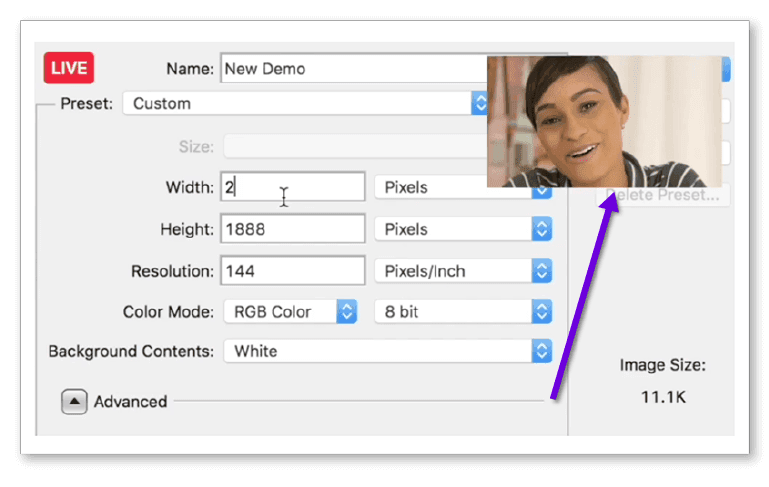Click the Image Size label

pos(662,366)
